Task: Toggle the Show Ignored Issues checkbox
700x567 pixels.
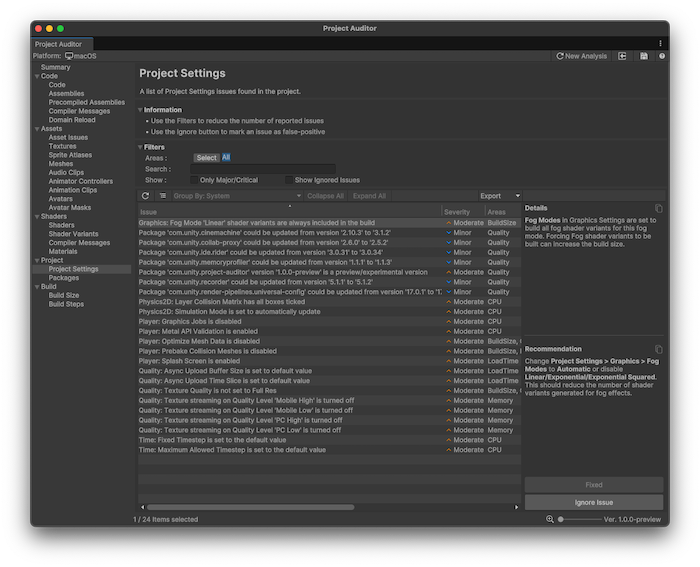Action: (x=288, y=180)
